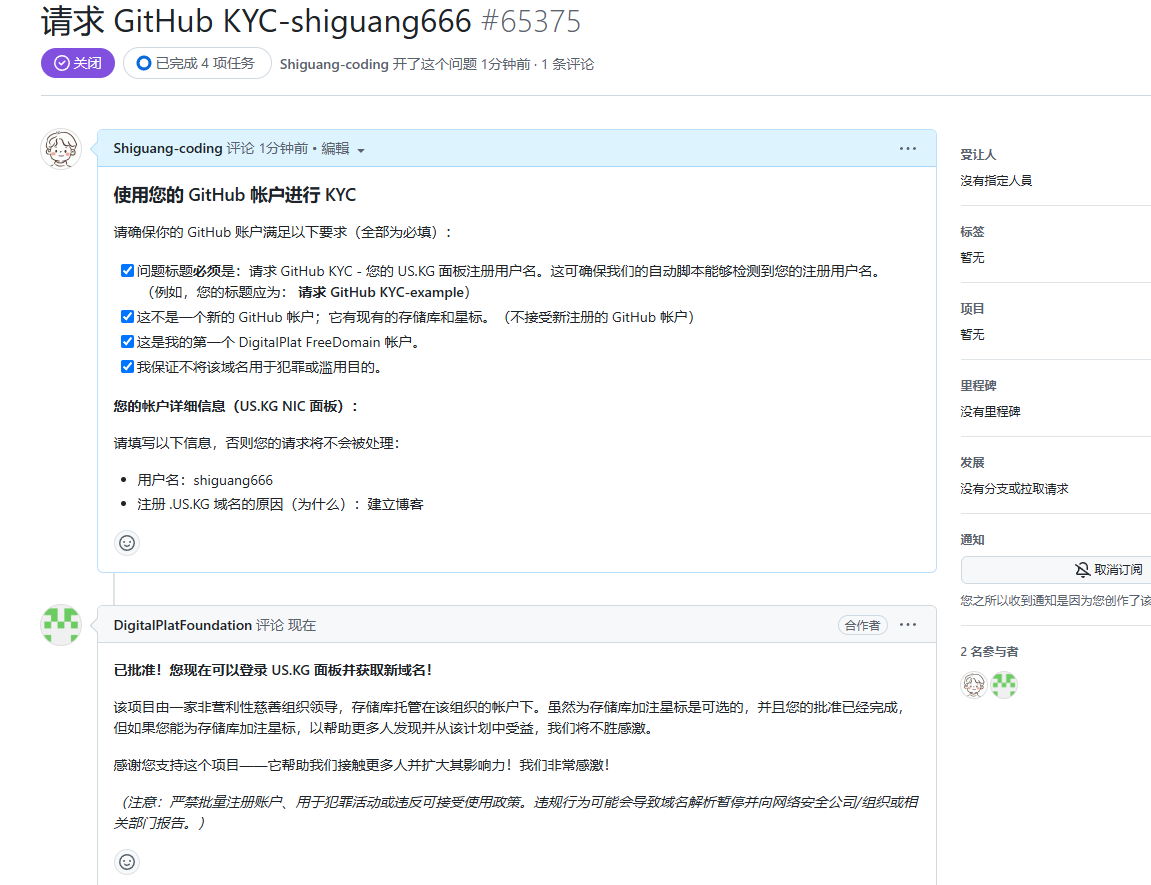
Task: Click Shiguang-coding participant avatar in sidebar
Action: (974, 685)
